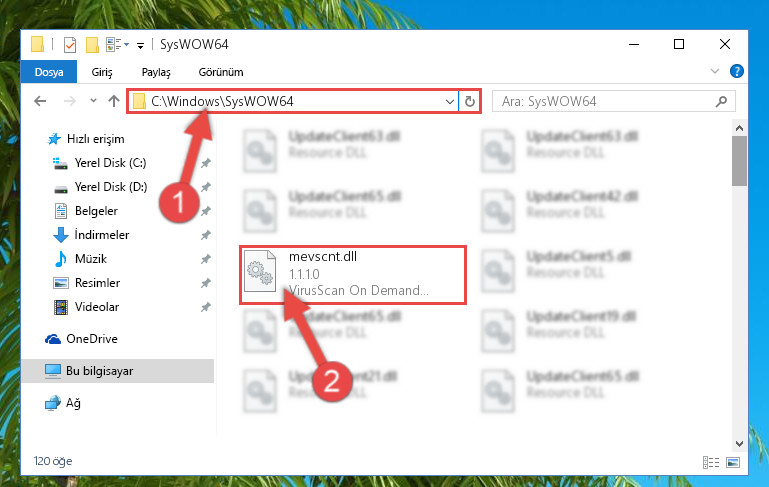Expand the address bar history dropdown
This screenshot has height=487, width=769.
click(x=449, y=102)
